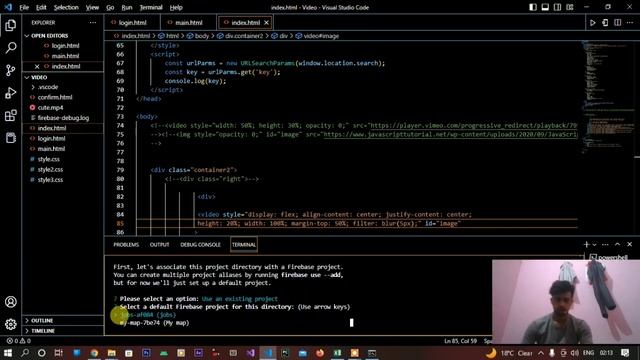
Task: Click the Run play button in editor toolbar
Action: point(592,23)
